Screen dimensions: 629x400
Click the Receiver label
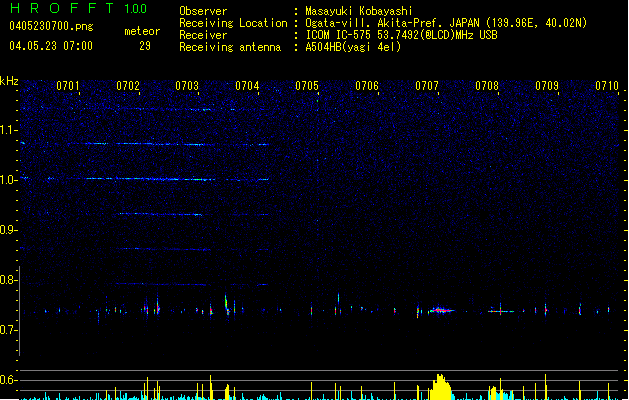point(203,35)
